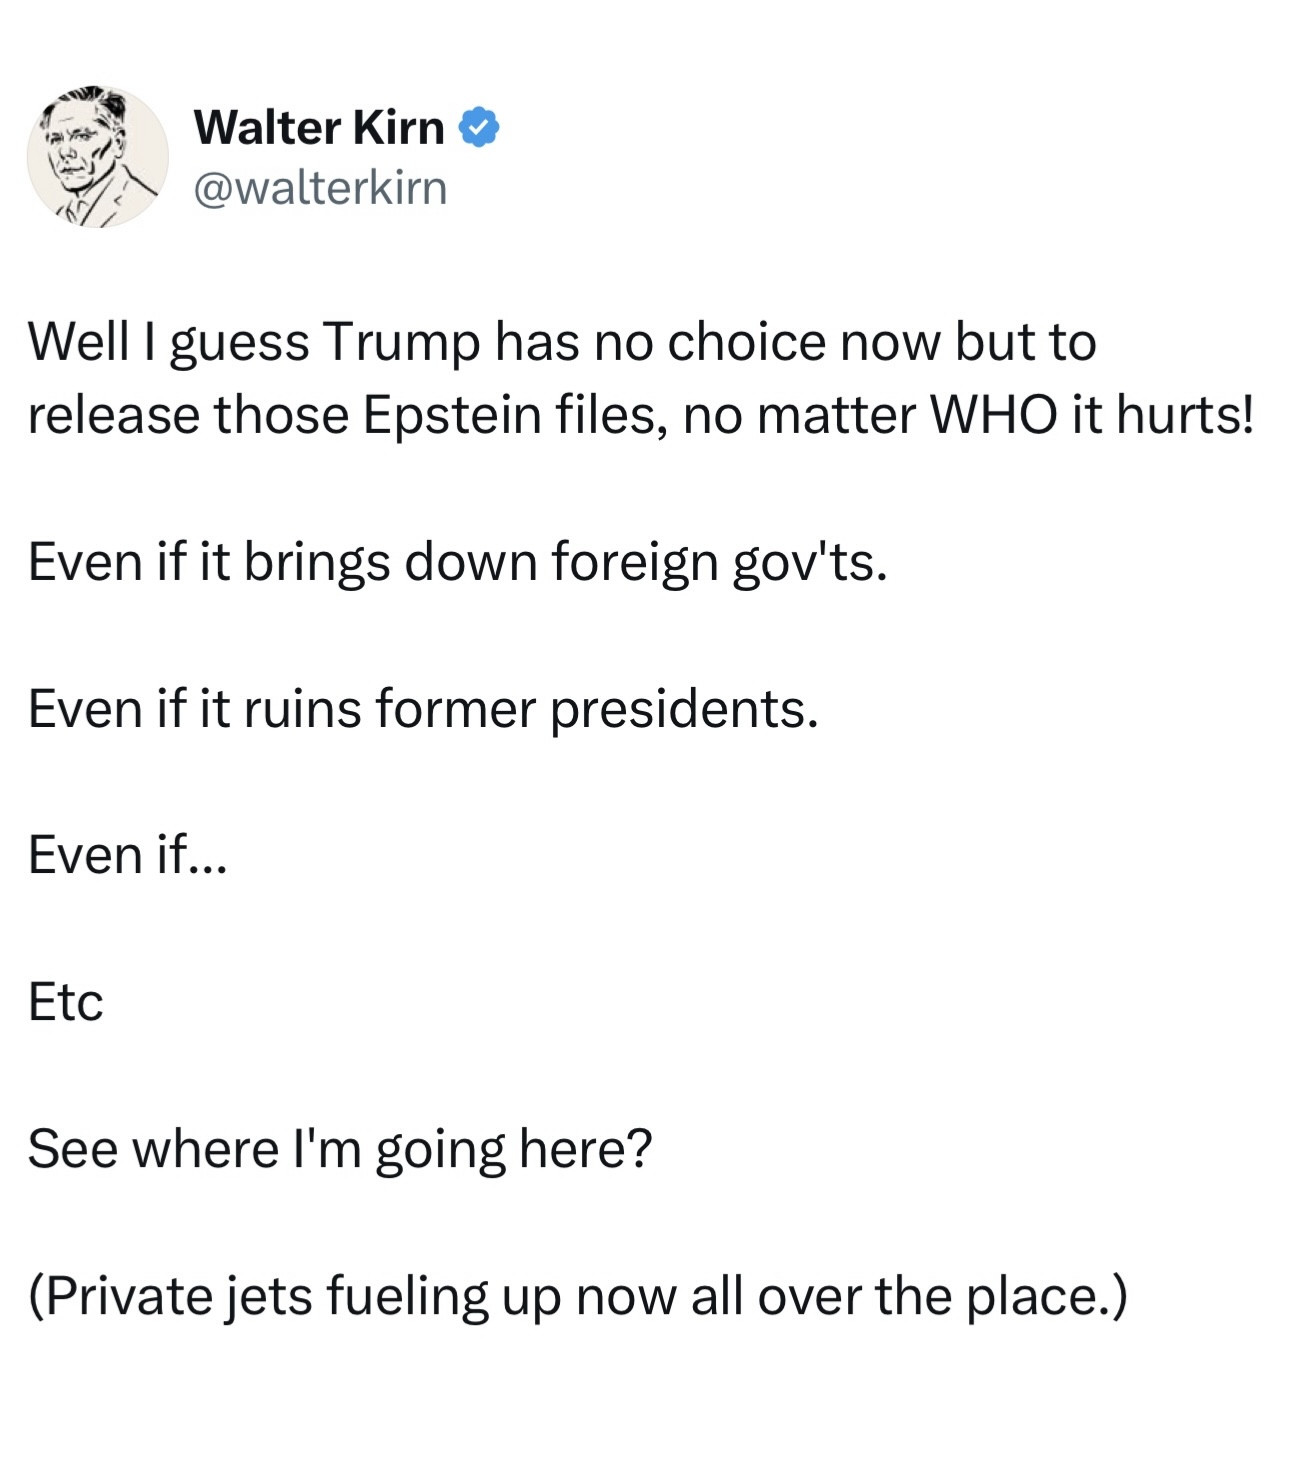
Task: Click the word "hurts!" ending the first paragraph
Action: [1184, 415]
